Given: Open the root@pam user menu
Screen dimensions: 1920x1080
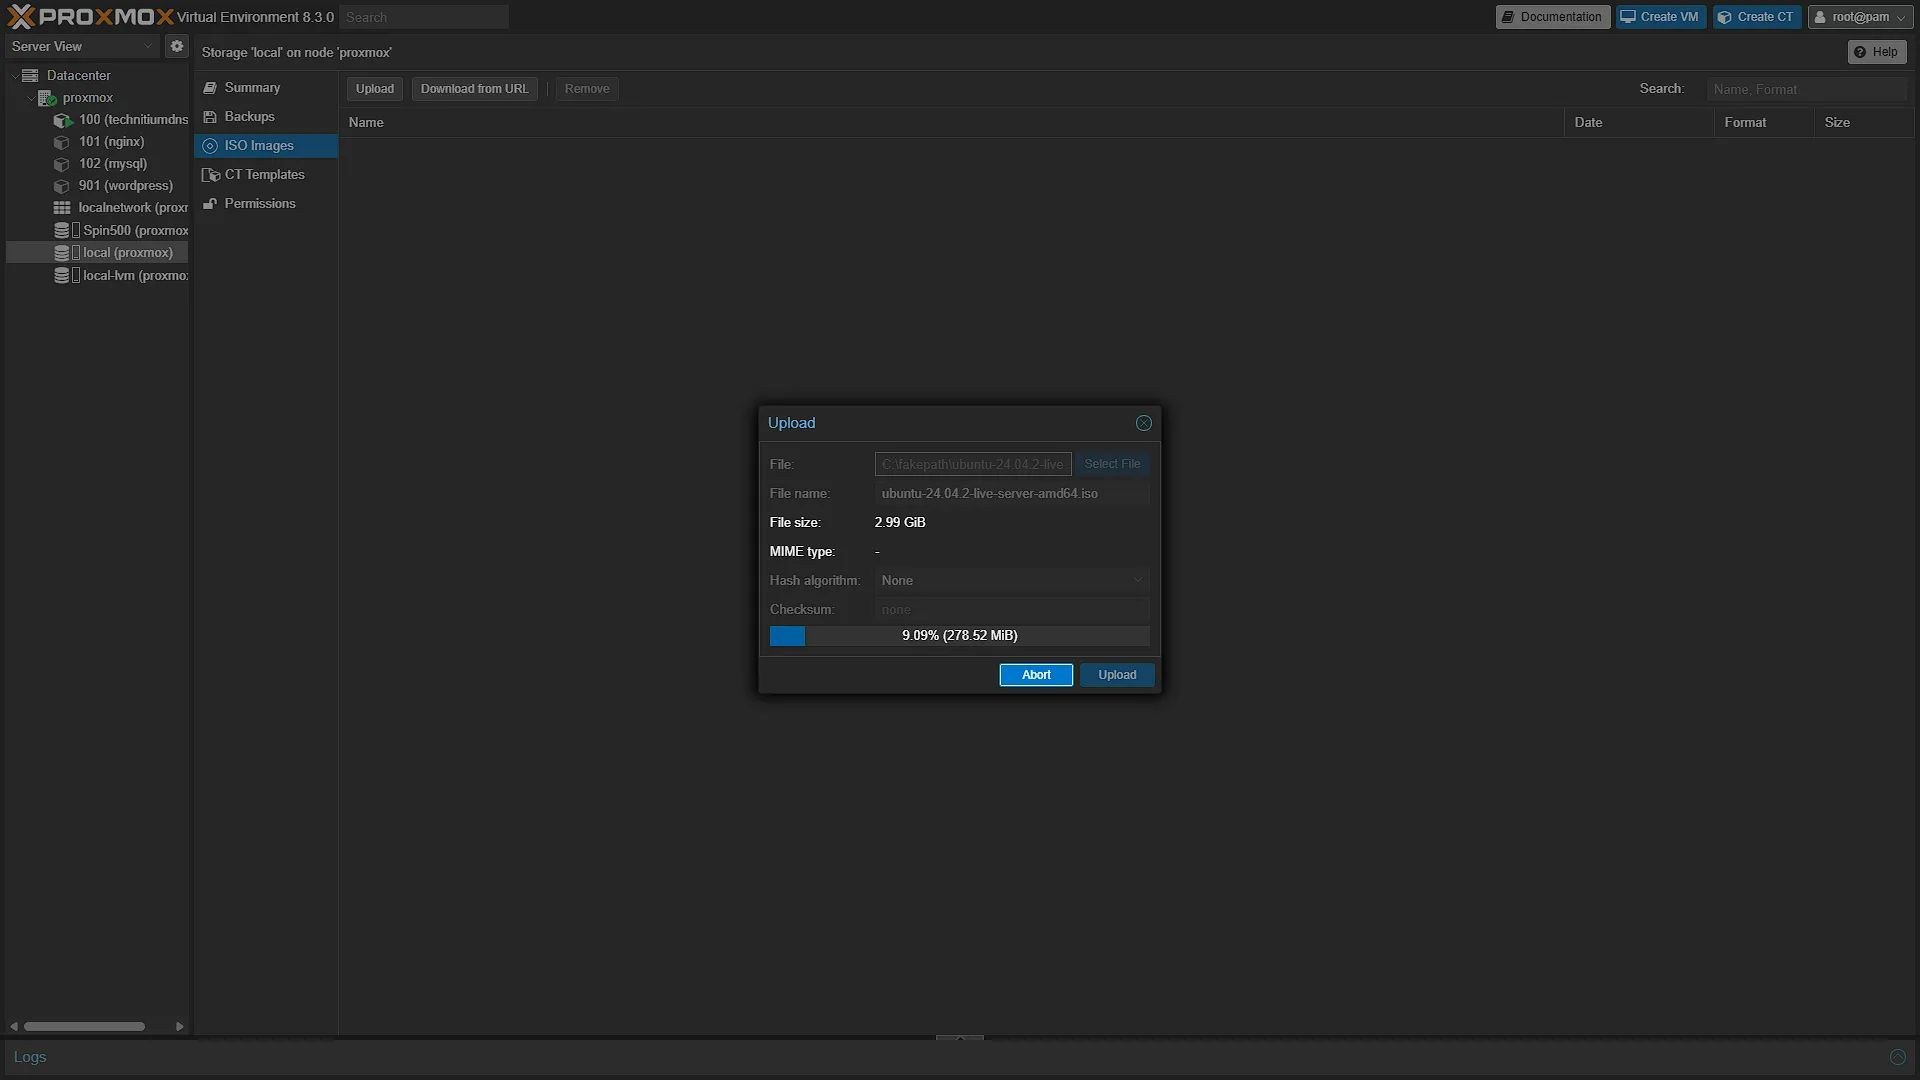Looking at the screenshot, I should [1860, 17].
